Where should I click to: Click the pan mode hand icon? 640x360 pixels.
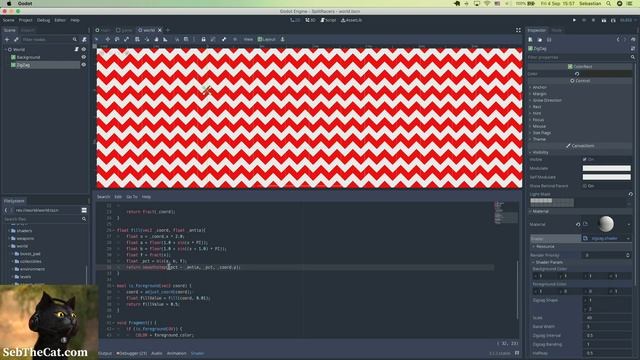(x=156, y=39)
